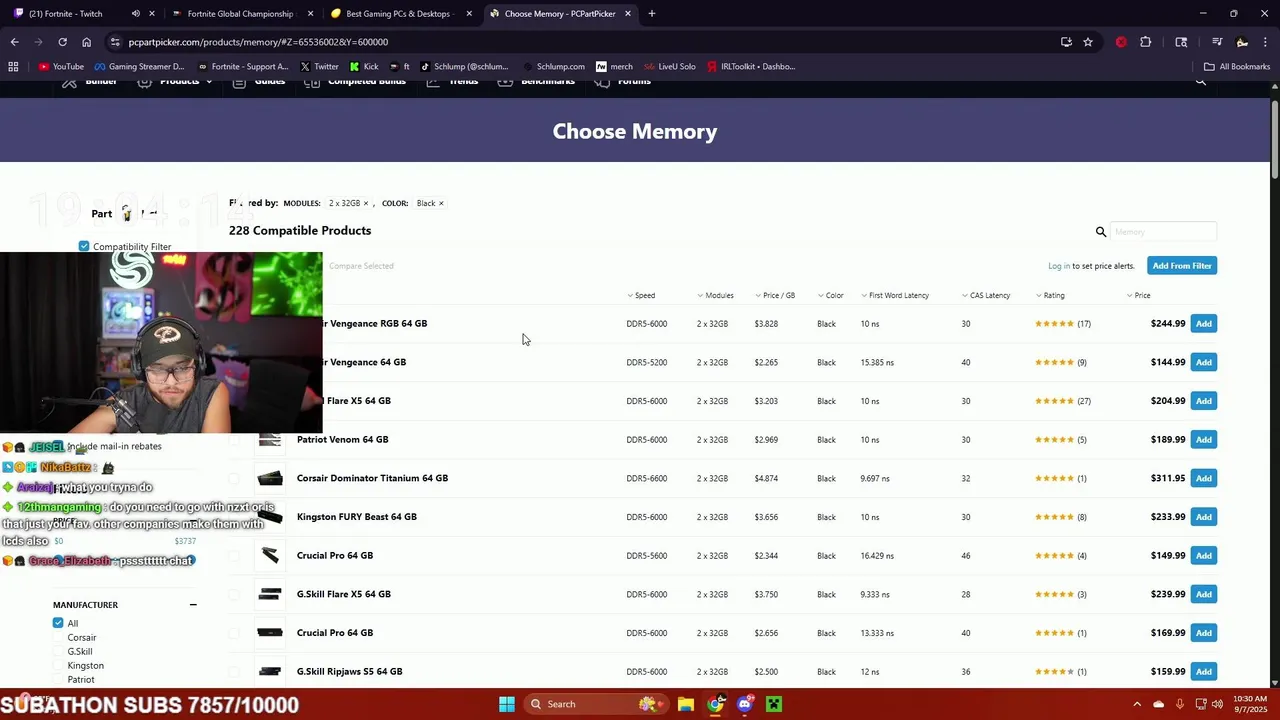Sort the list by Speed column
Viewport: 1280px width, 720px height.
[641, 295]
